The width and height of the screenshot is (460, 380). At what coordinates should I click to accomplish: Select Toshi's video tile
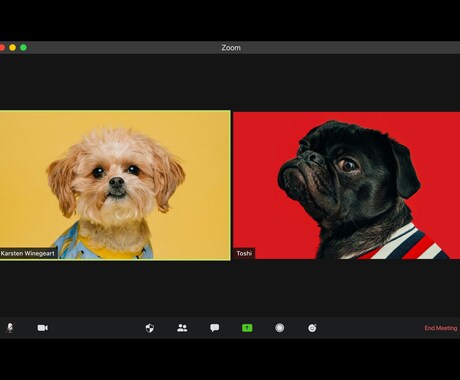(x=347, y=185)
